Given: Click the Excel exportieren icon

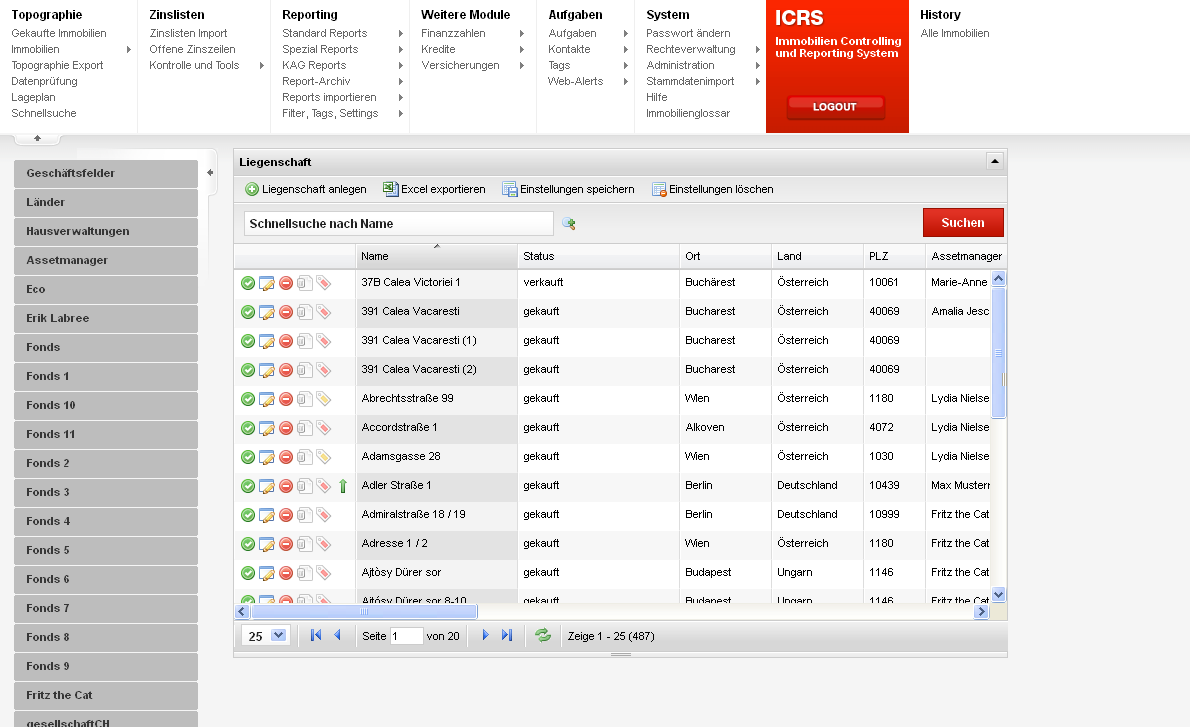Looking at the screenshot, I should [x=392, y=189].
